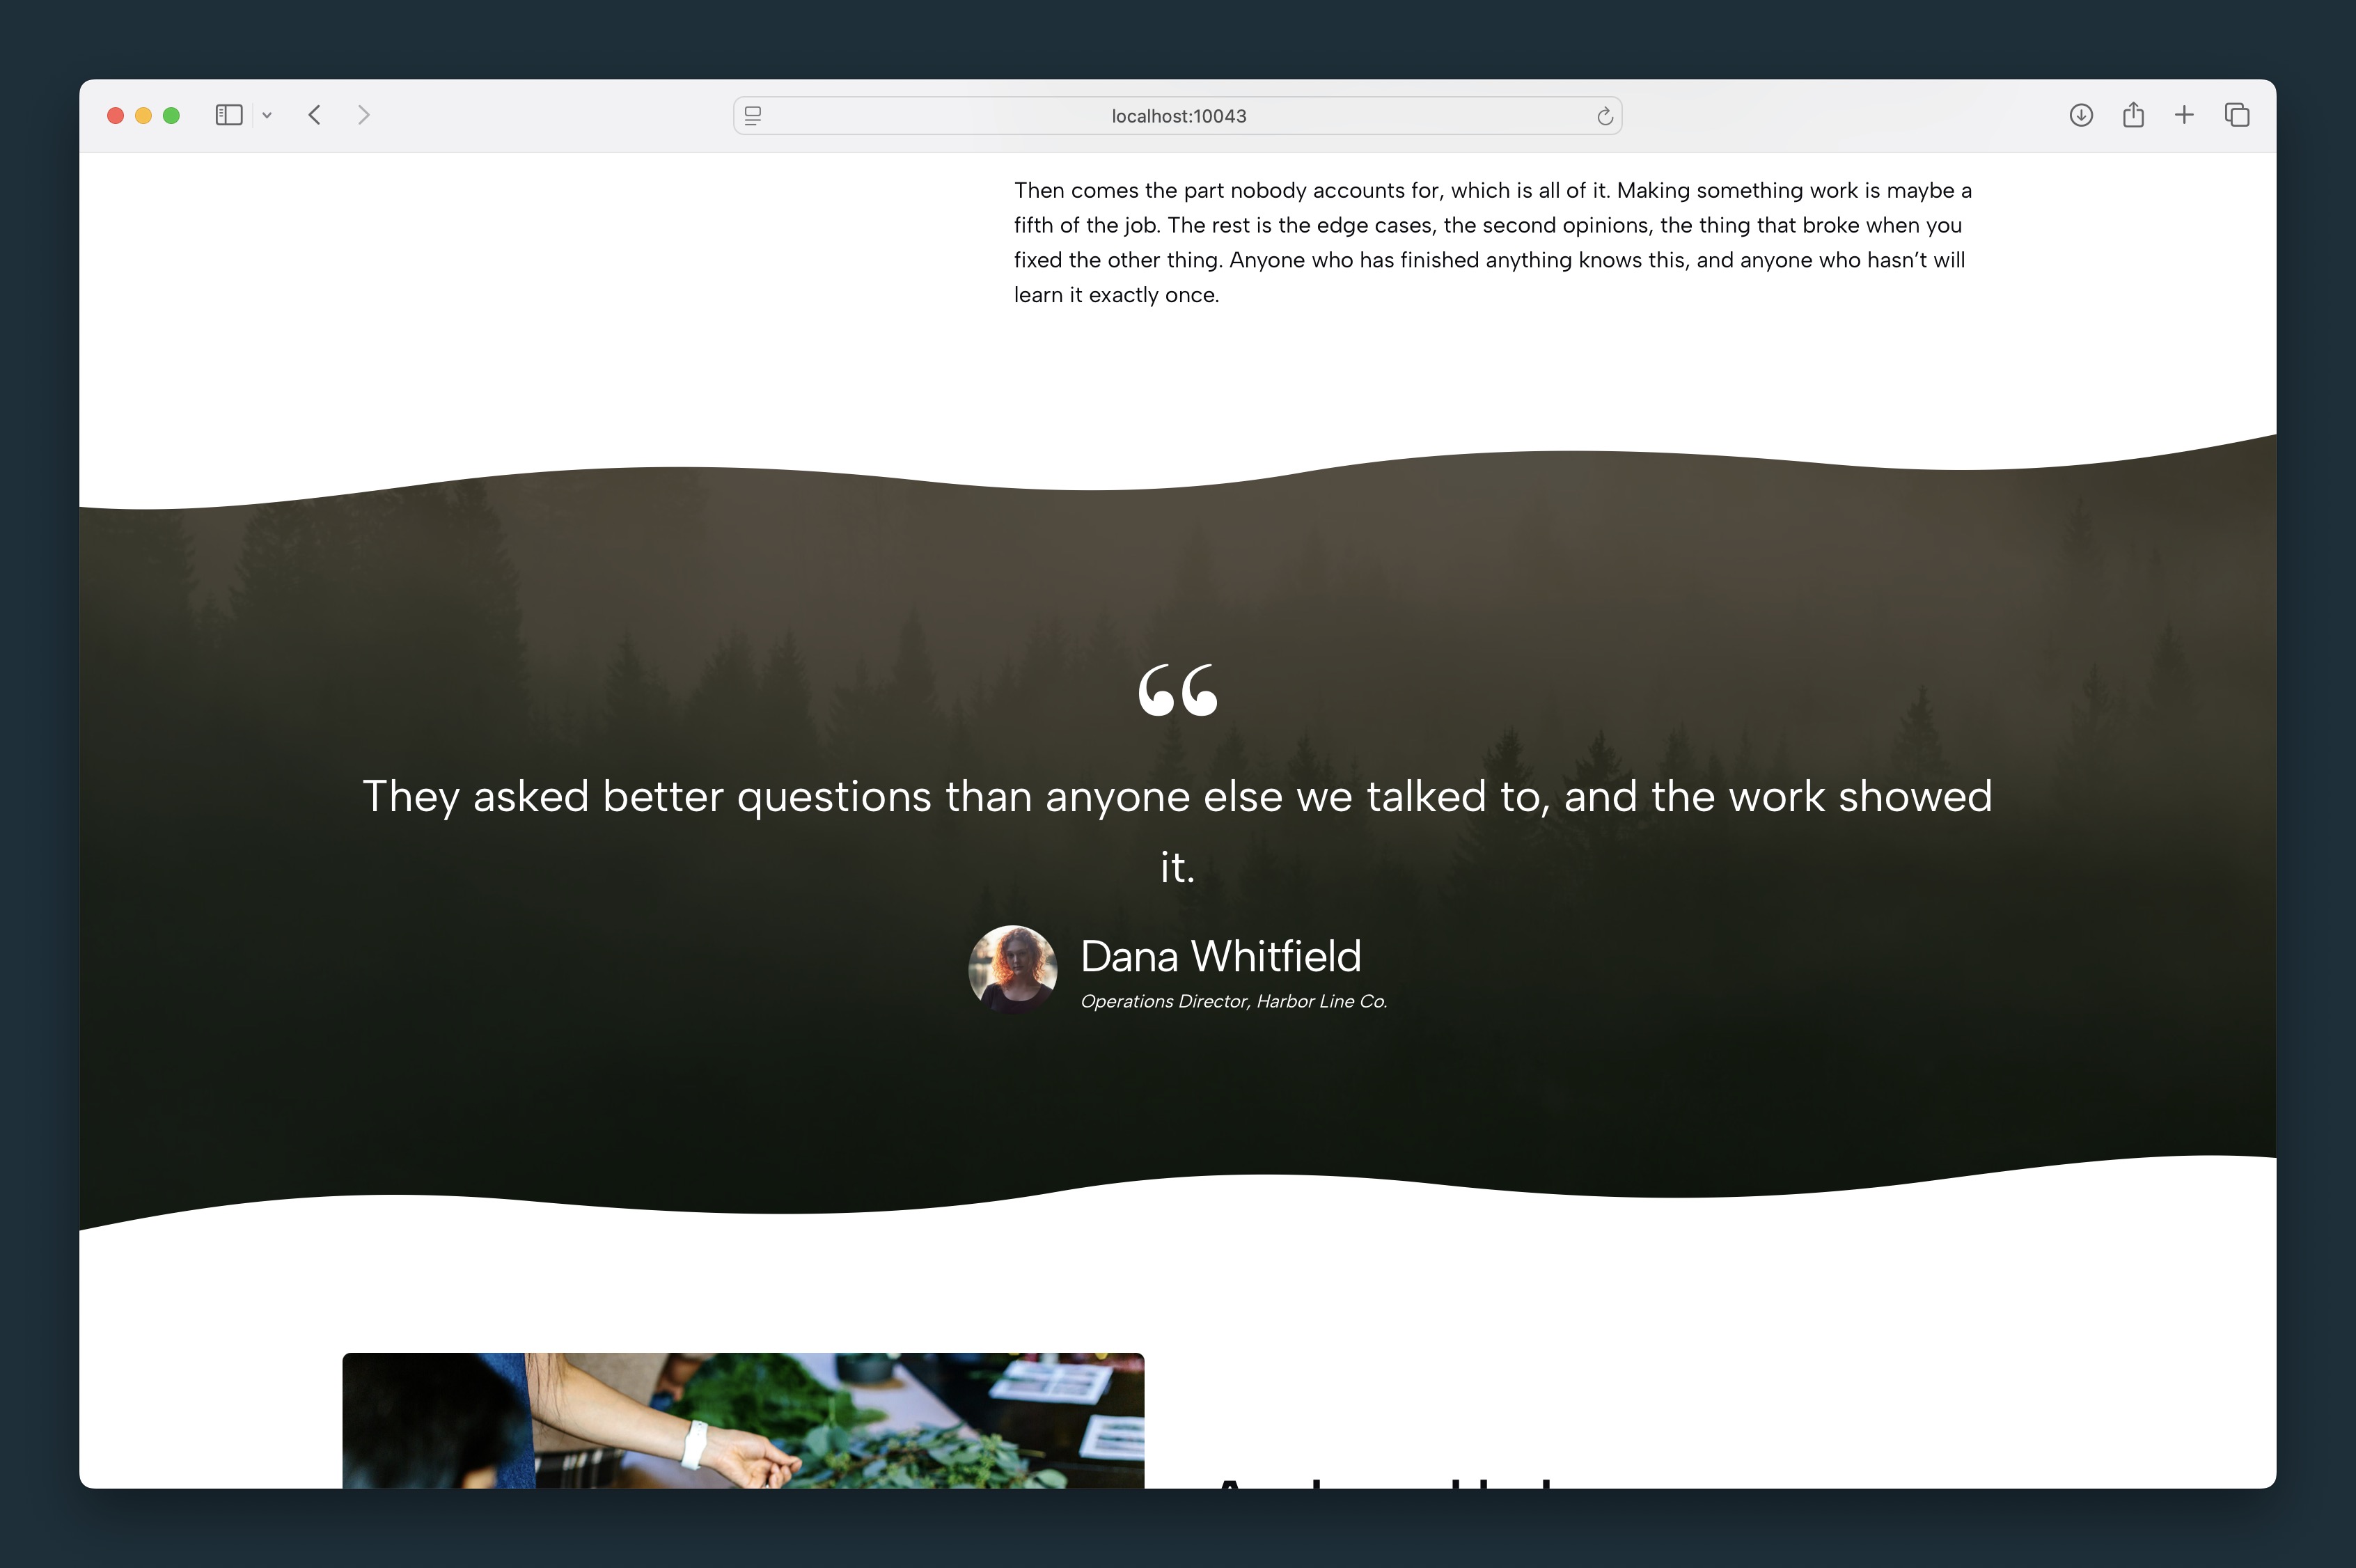Viewport: 2356px width, 1568px height.
Task: Minimize the Safari window
Action: click(143, 115)
